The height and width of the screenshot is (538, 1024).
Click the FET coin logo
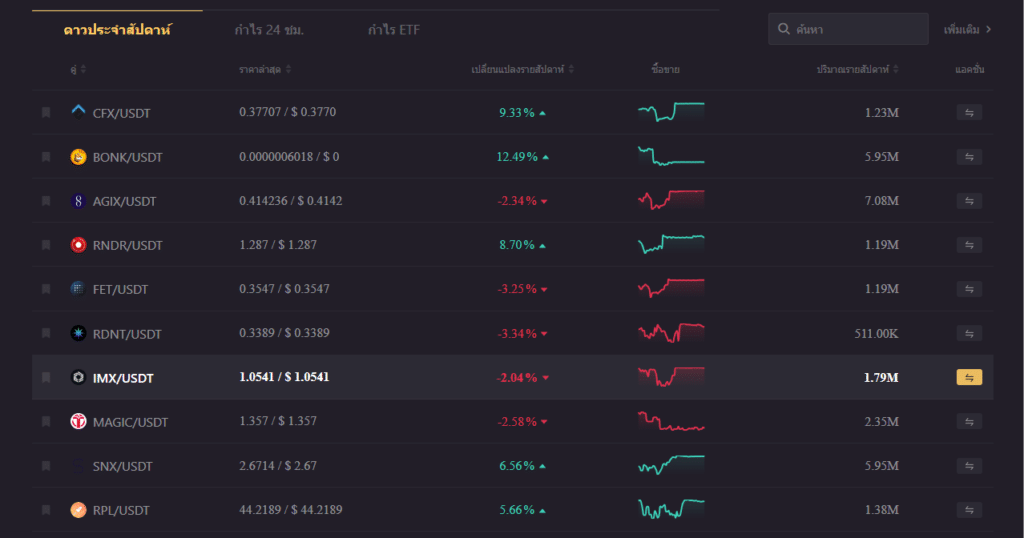pyautogui.click(x=78, y=289)
